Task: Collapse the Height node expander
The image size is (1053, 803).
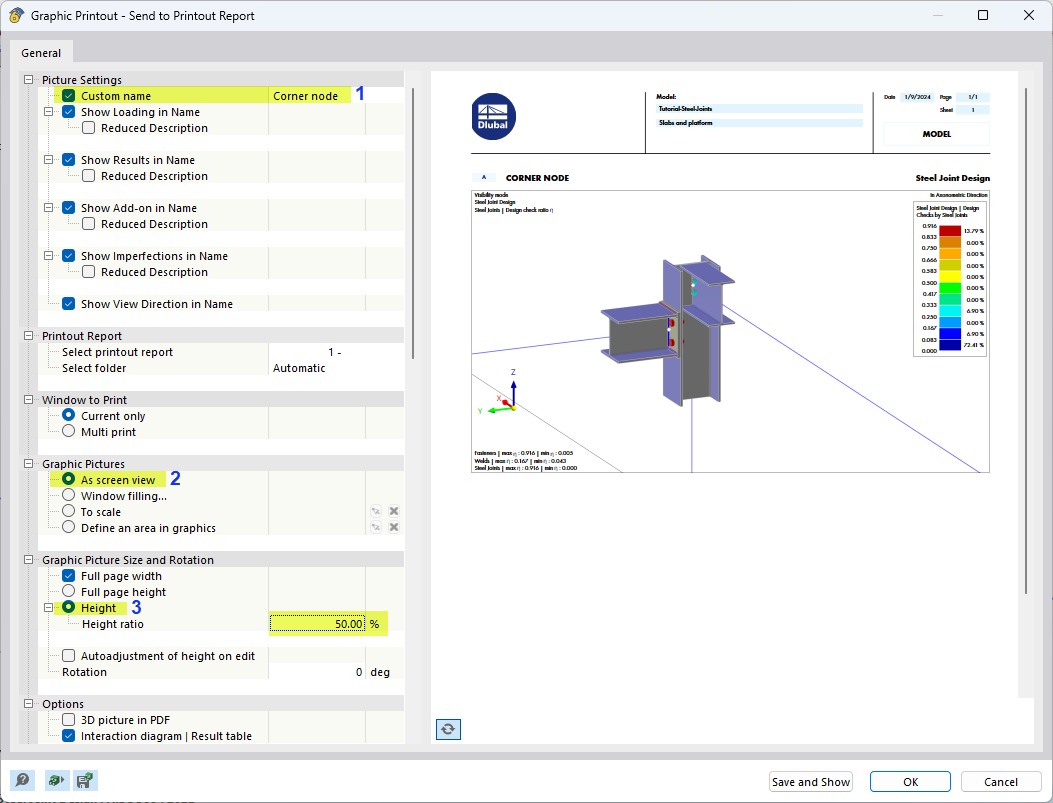Action: (48, 608)
